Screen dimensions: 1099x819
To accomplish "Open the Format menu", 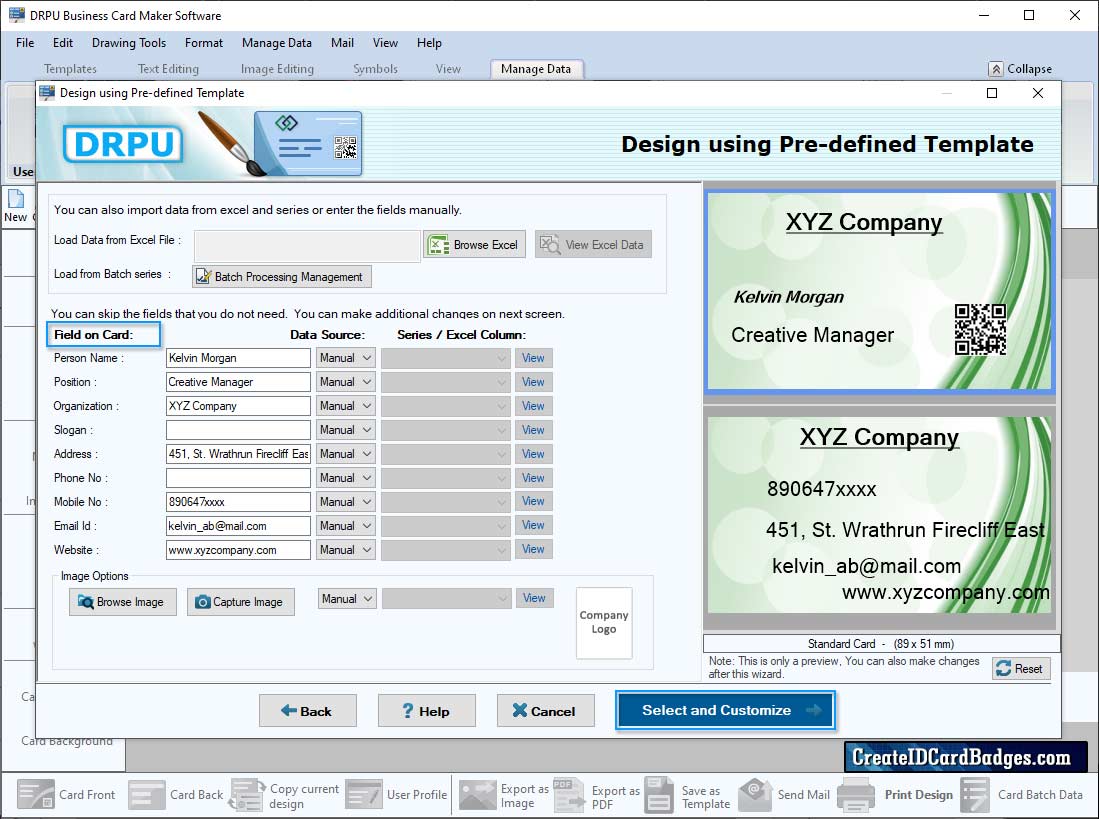I will pyautogui.click(x=204, y=43).
